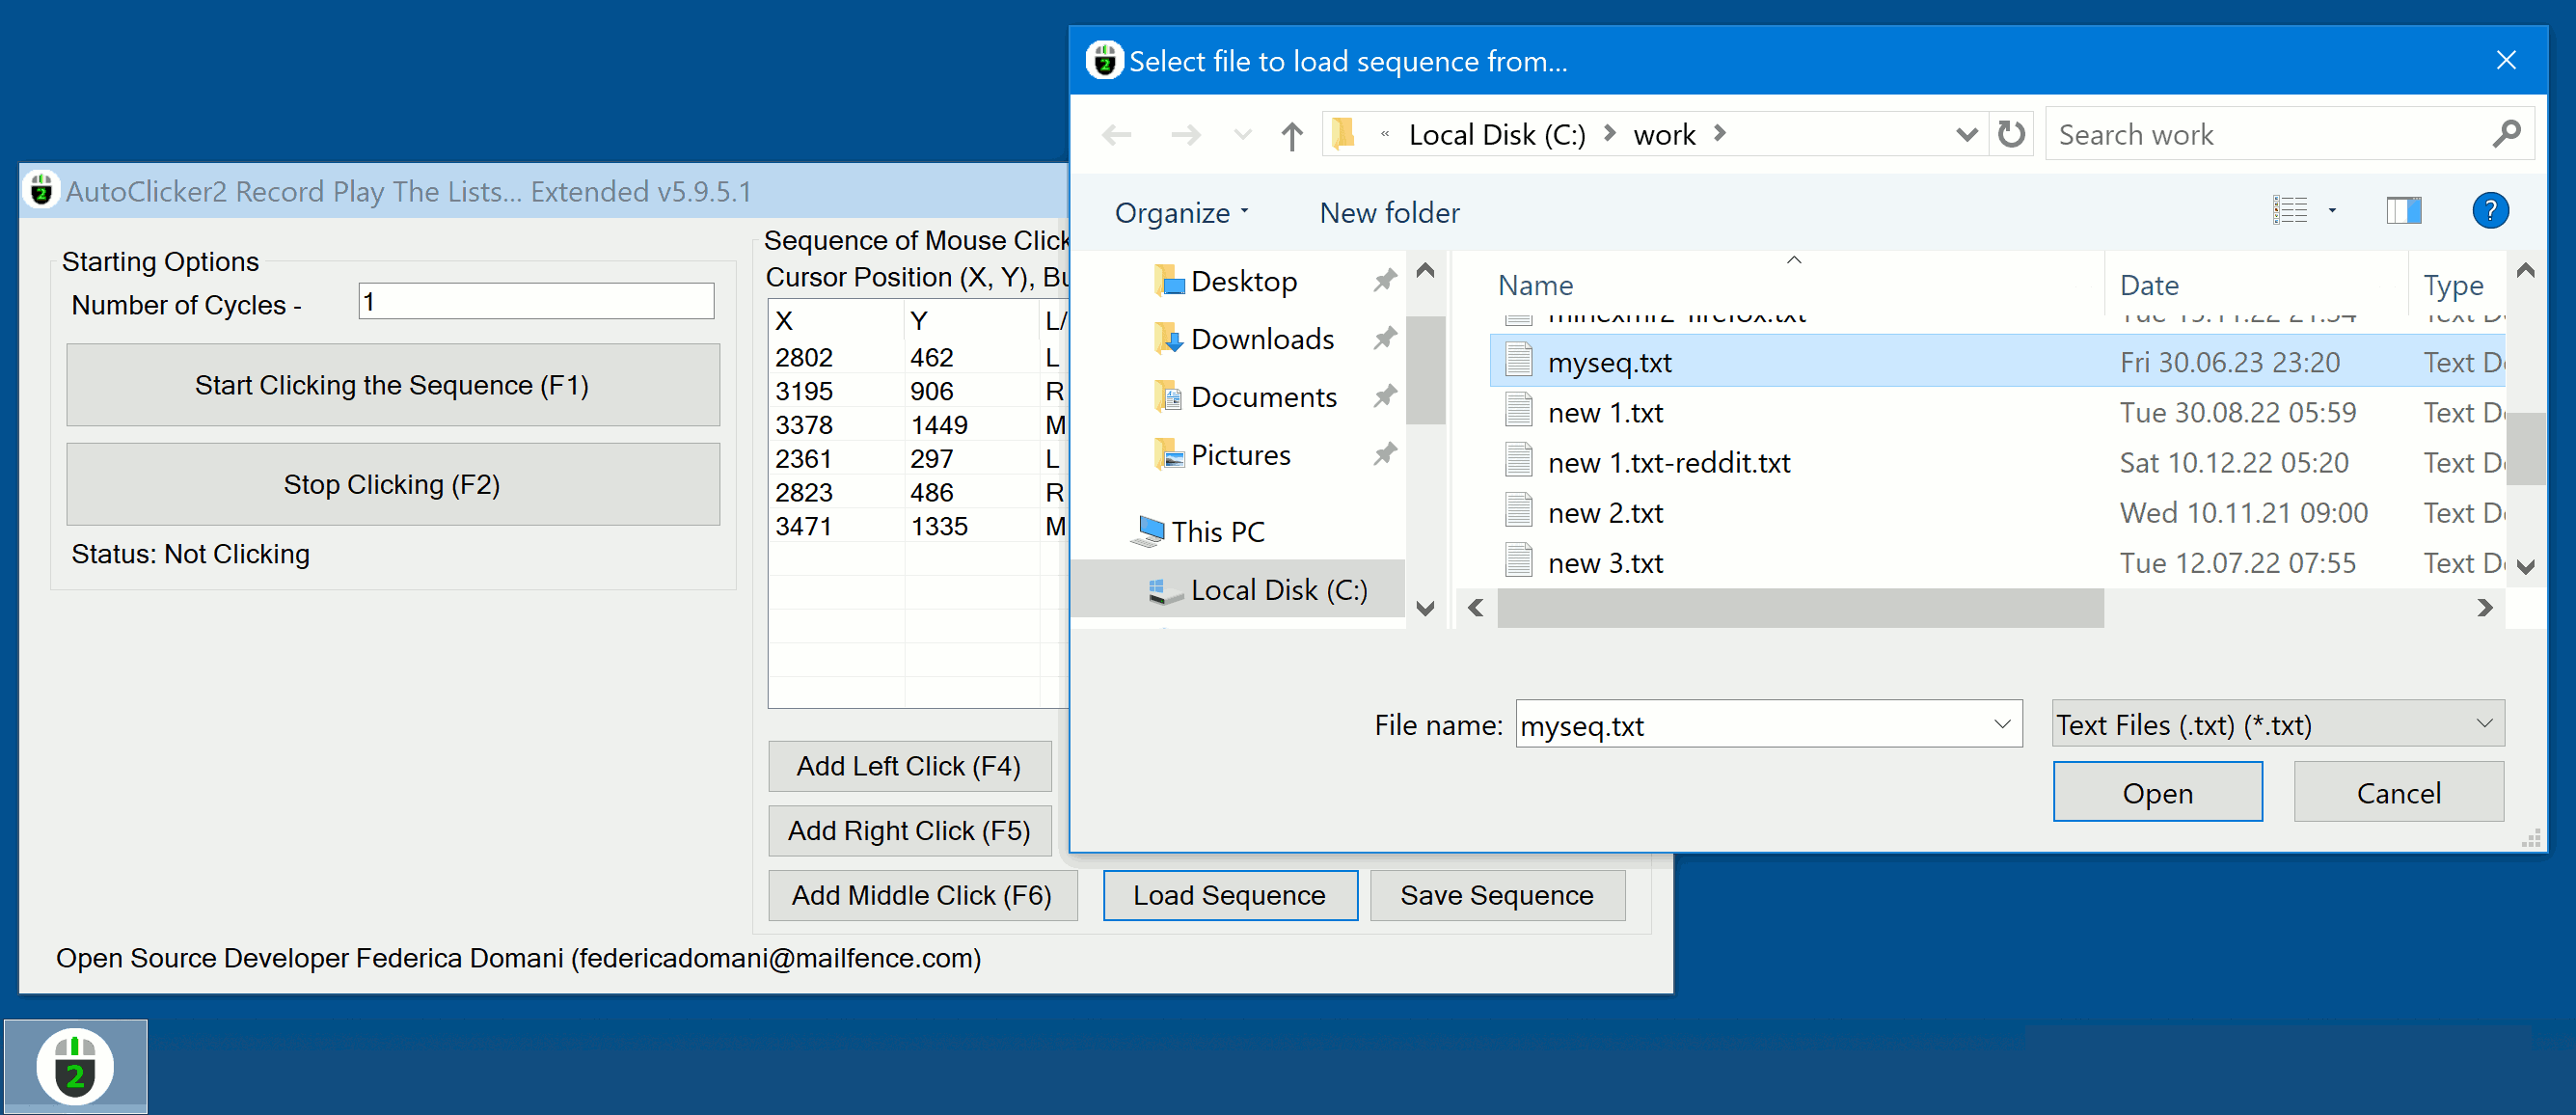Click the view layout toggle icon

(x=2399, y=210)
